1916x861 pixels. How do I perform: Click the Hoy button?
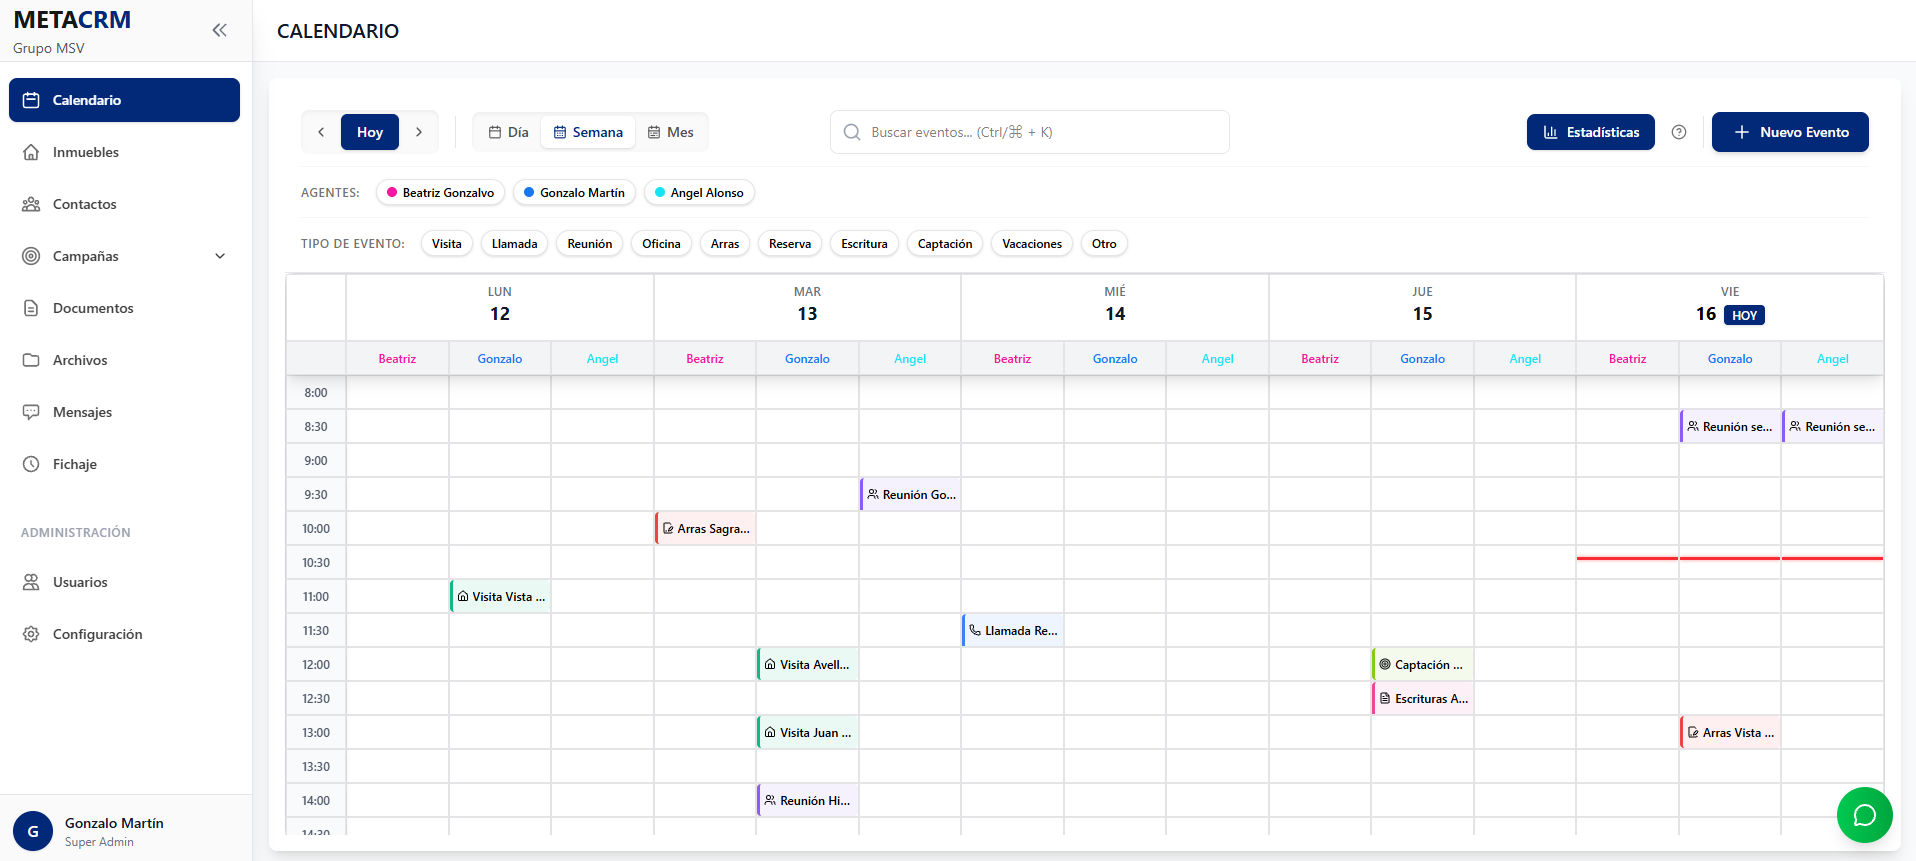click(x=370, y=132)
